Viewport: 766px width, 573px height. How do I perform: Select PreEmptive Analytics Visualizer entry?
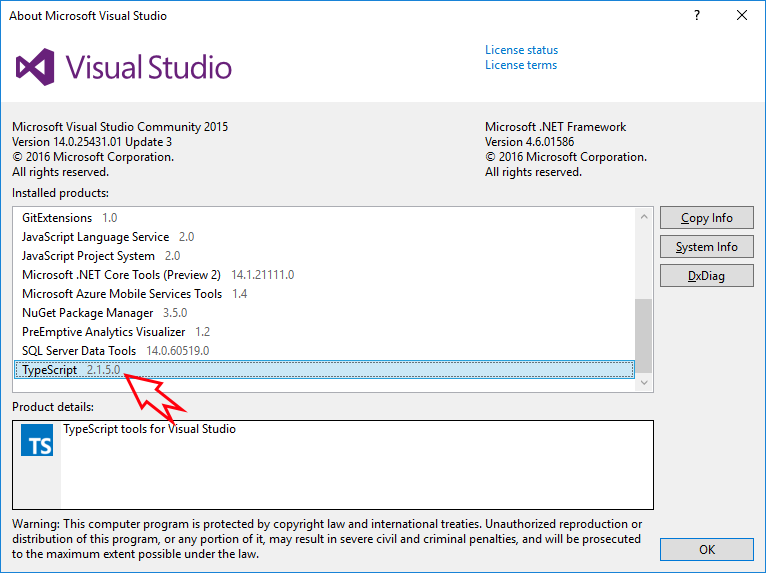click(103, 332)
